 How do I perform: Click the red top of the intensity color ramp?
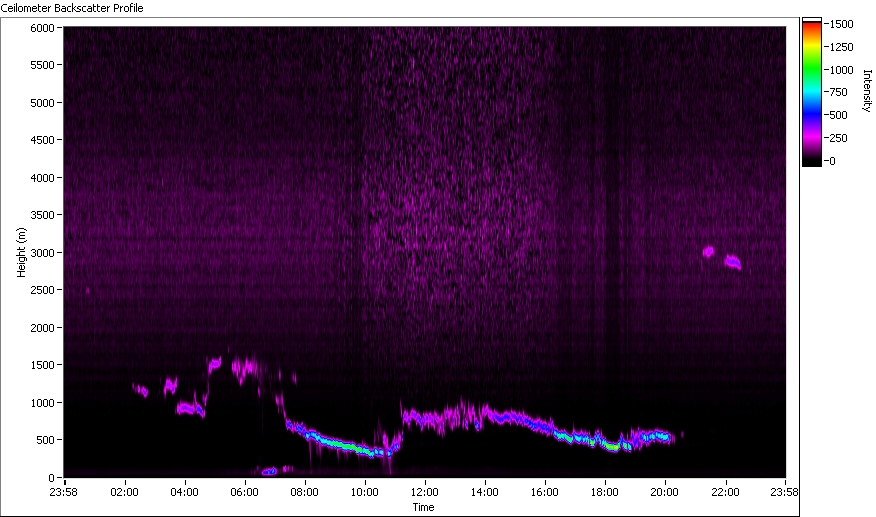812,26
